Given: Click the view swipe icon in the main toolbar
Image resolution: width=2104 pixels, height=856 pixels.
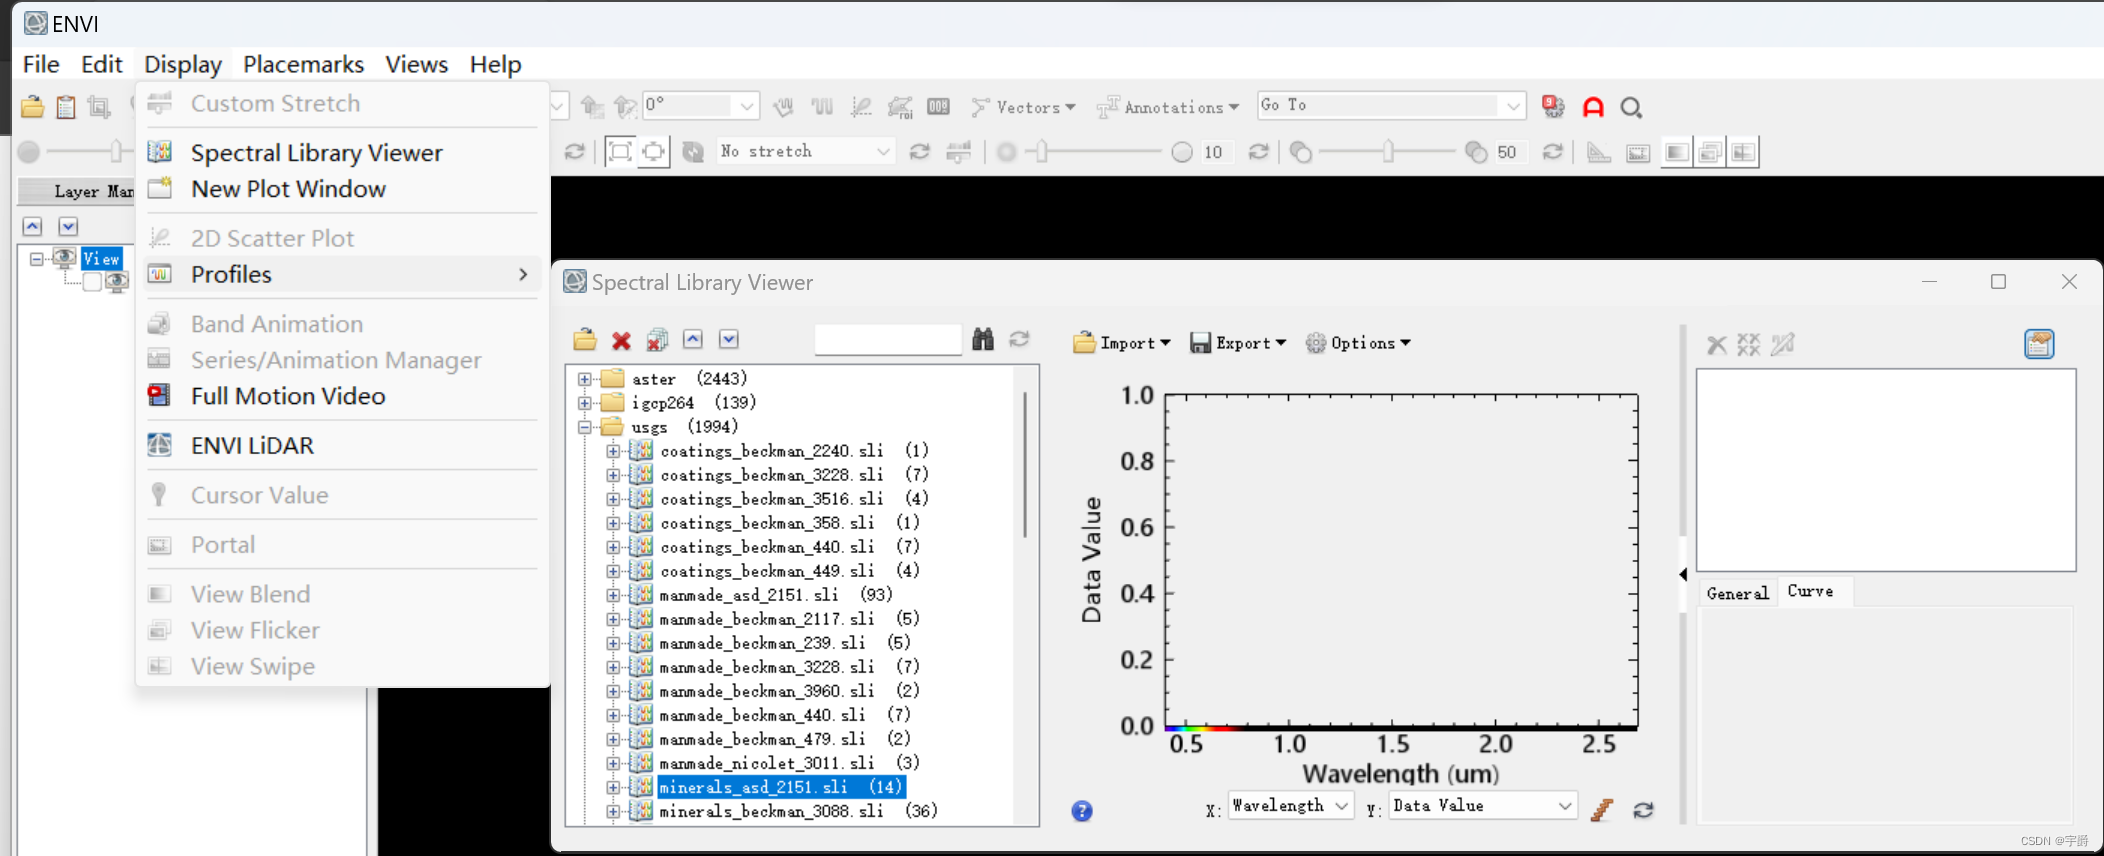Looking at the screenshot, I should 1743,152.
